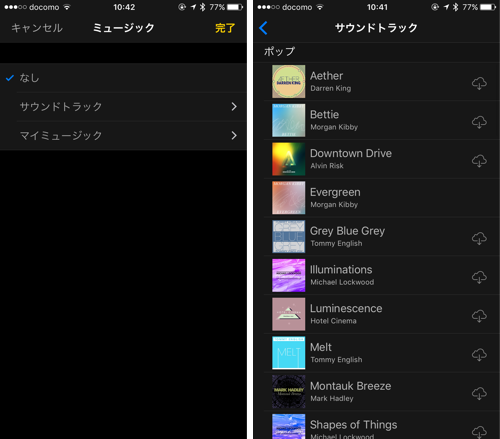Download Bettie using its cloud icon
This screenshot has width=500, height=439.
[x=479, y=122]
